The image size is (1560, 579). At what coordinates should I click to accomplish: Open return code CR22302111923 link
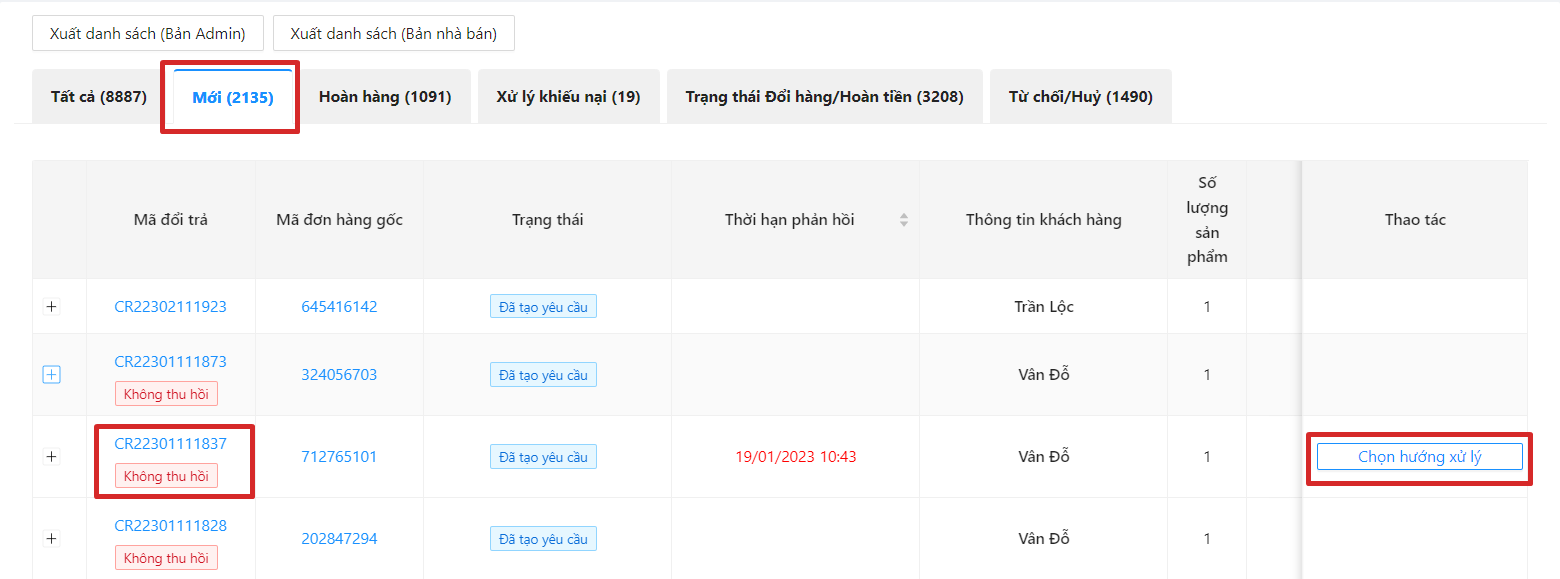(171, 307)
